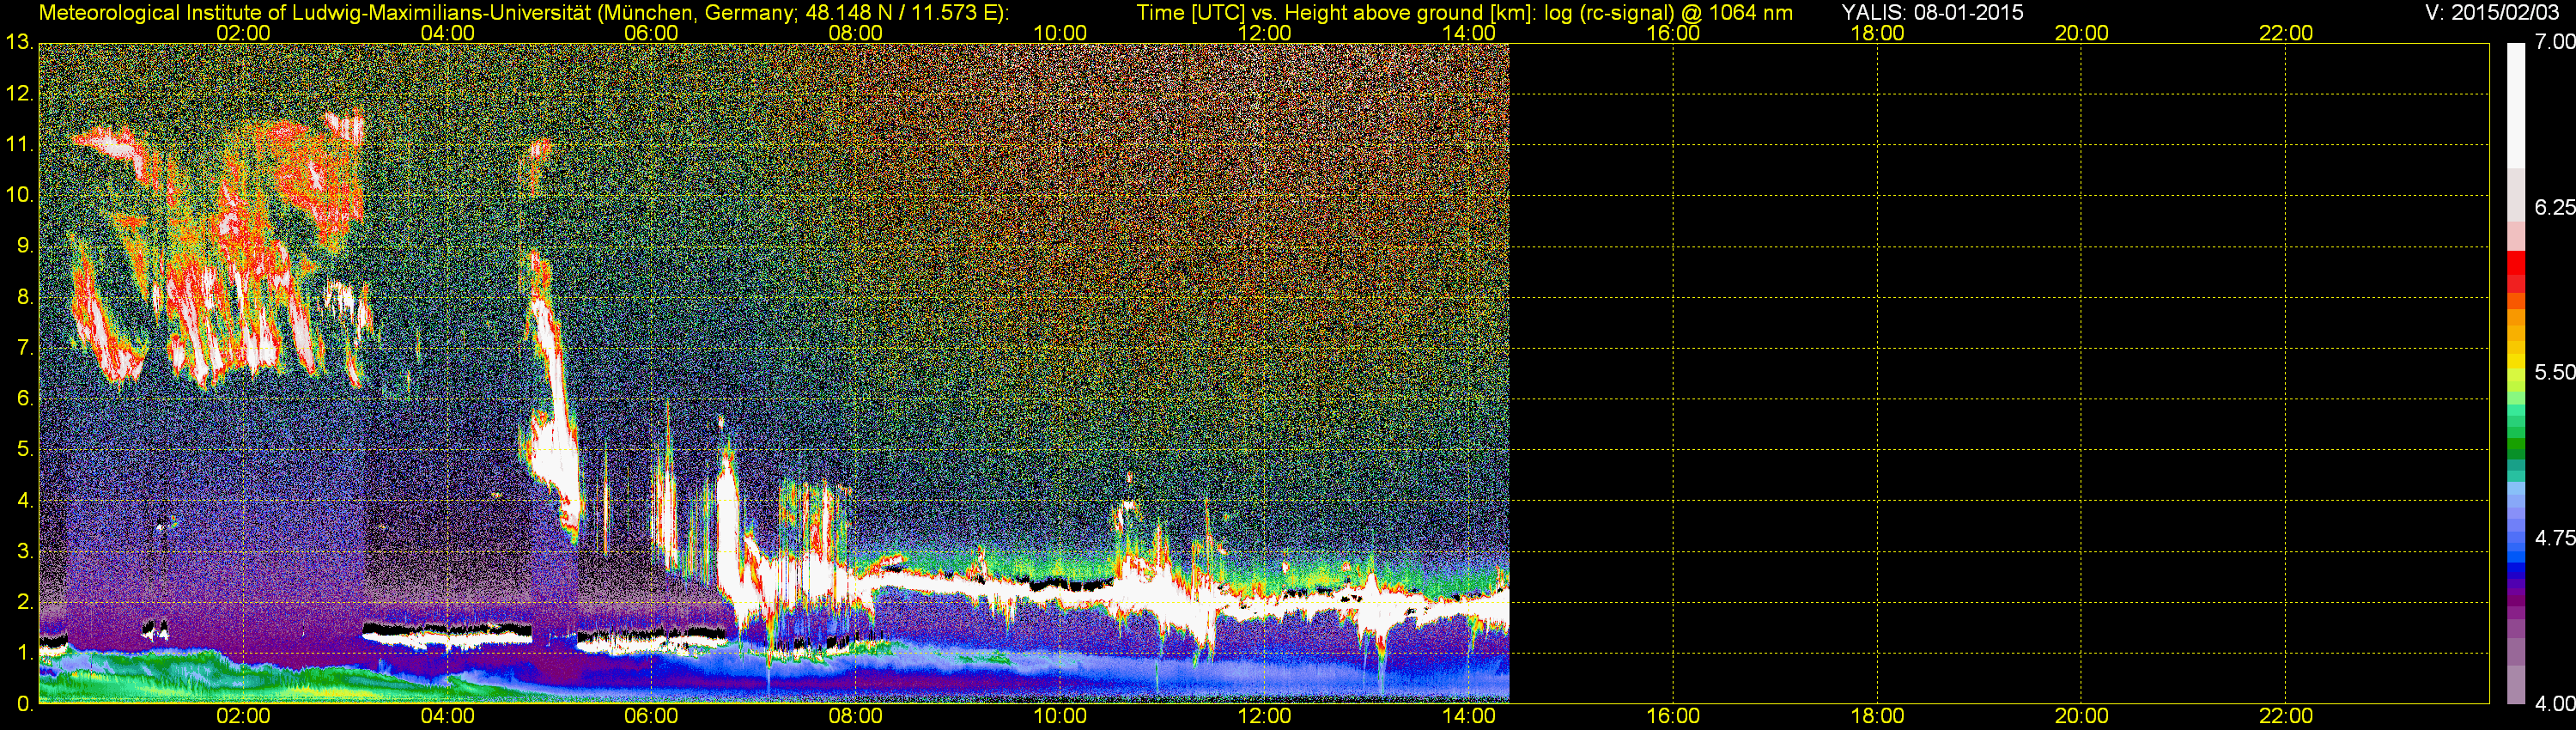Click the 5 km height axis label
Viewport: 2576px width, 730px height.
click(25, 449)
